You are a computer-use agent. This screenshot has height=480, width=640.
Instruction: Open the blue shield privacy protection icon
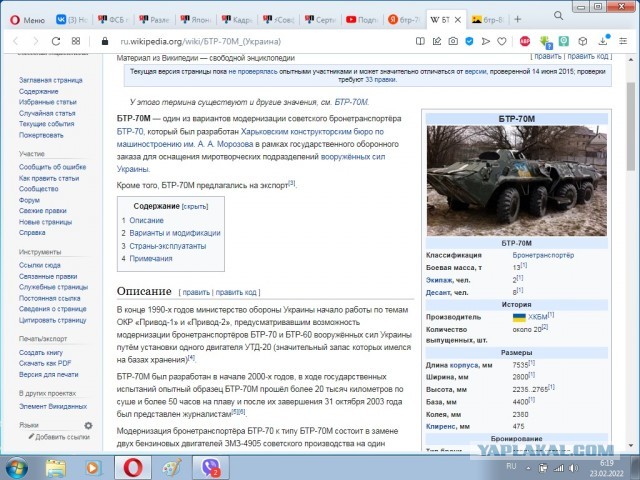tap(469, 41)
